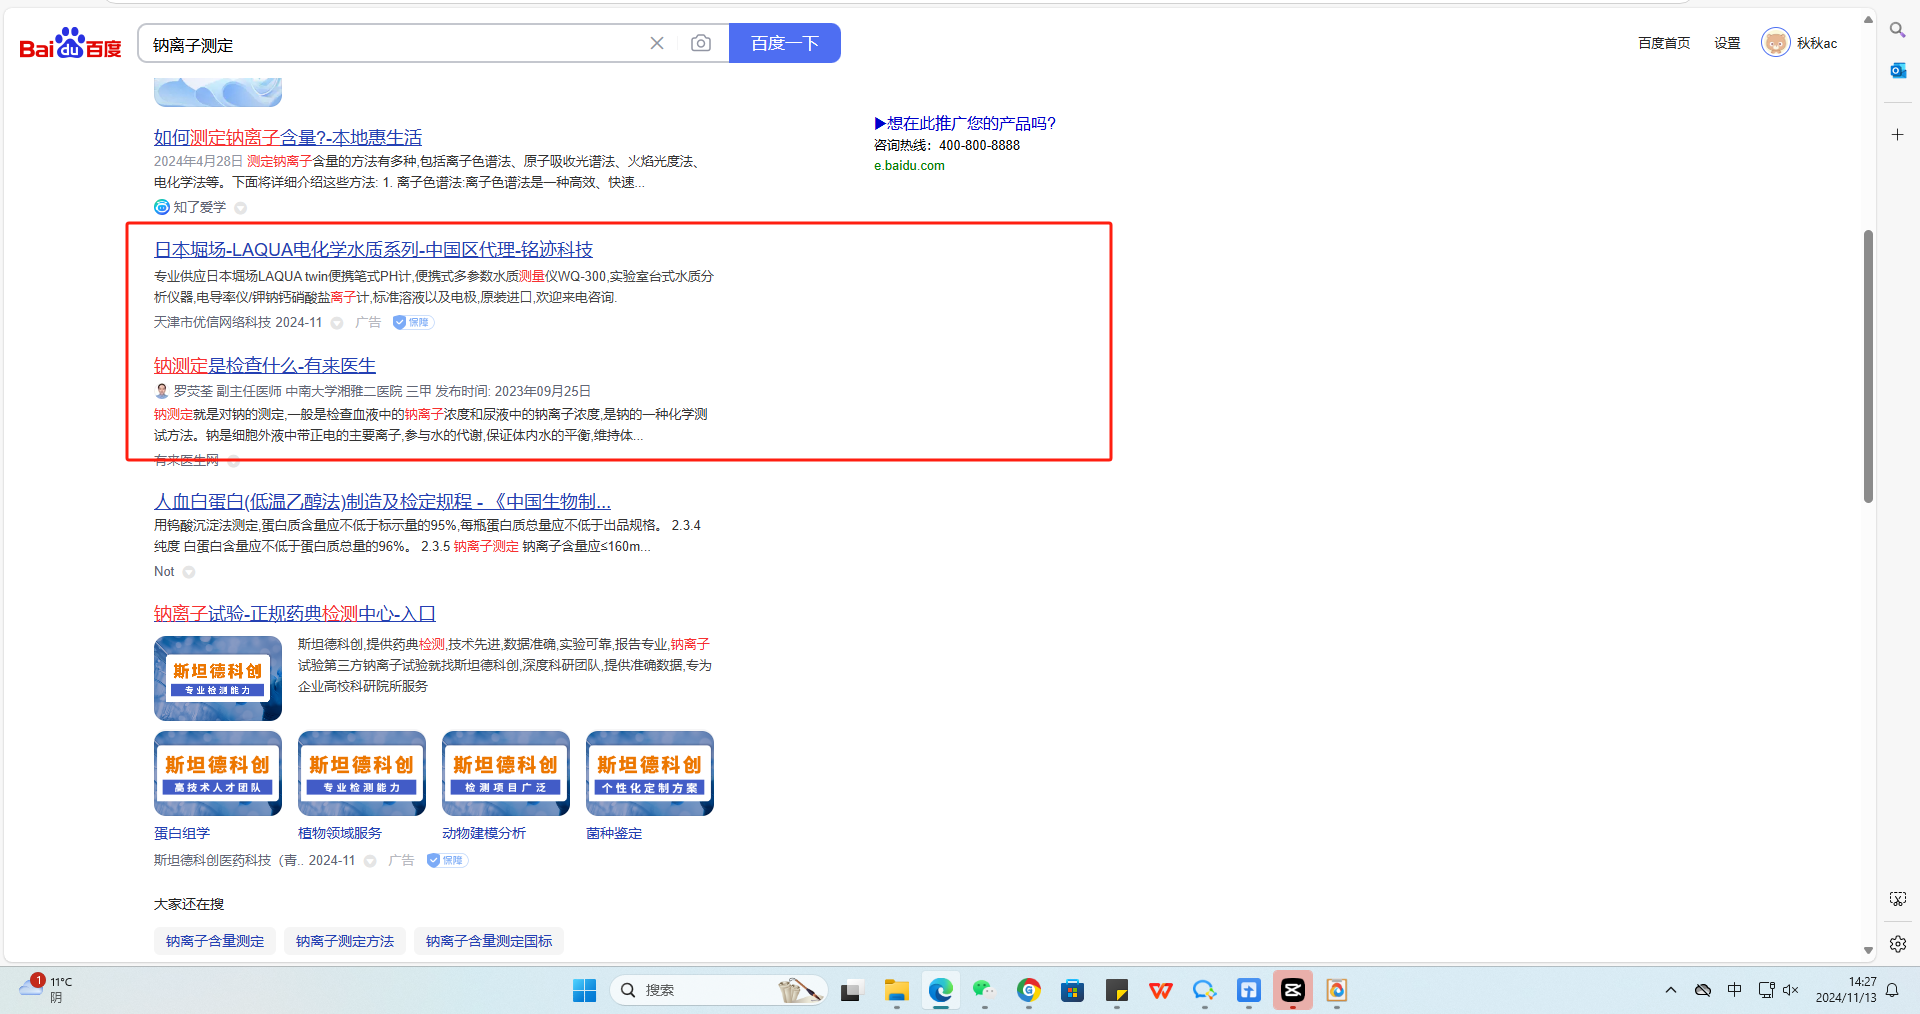Toggle the Chinese input method indicator
The width and height of the screenshot is (1920, 1014).
(x=1734, y=990)
